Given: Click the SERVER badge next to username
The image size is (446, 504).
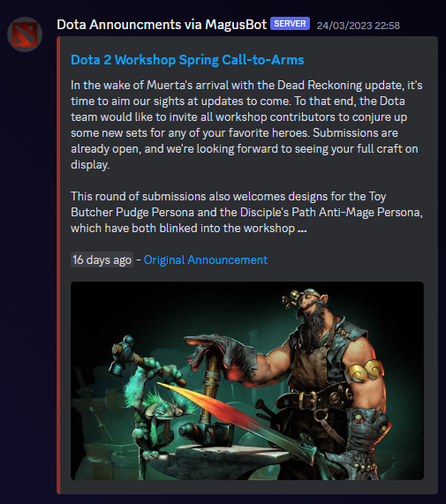Looking at the screenshot, I should (x=290, y=24).
